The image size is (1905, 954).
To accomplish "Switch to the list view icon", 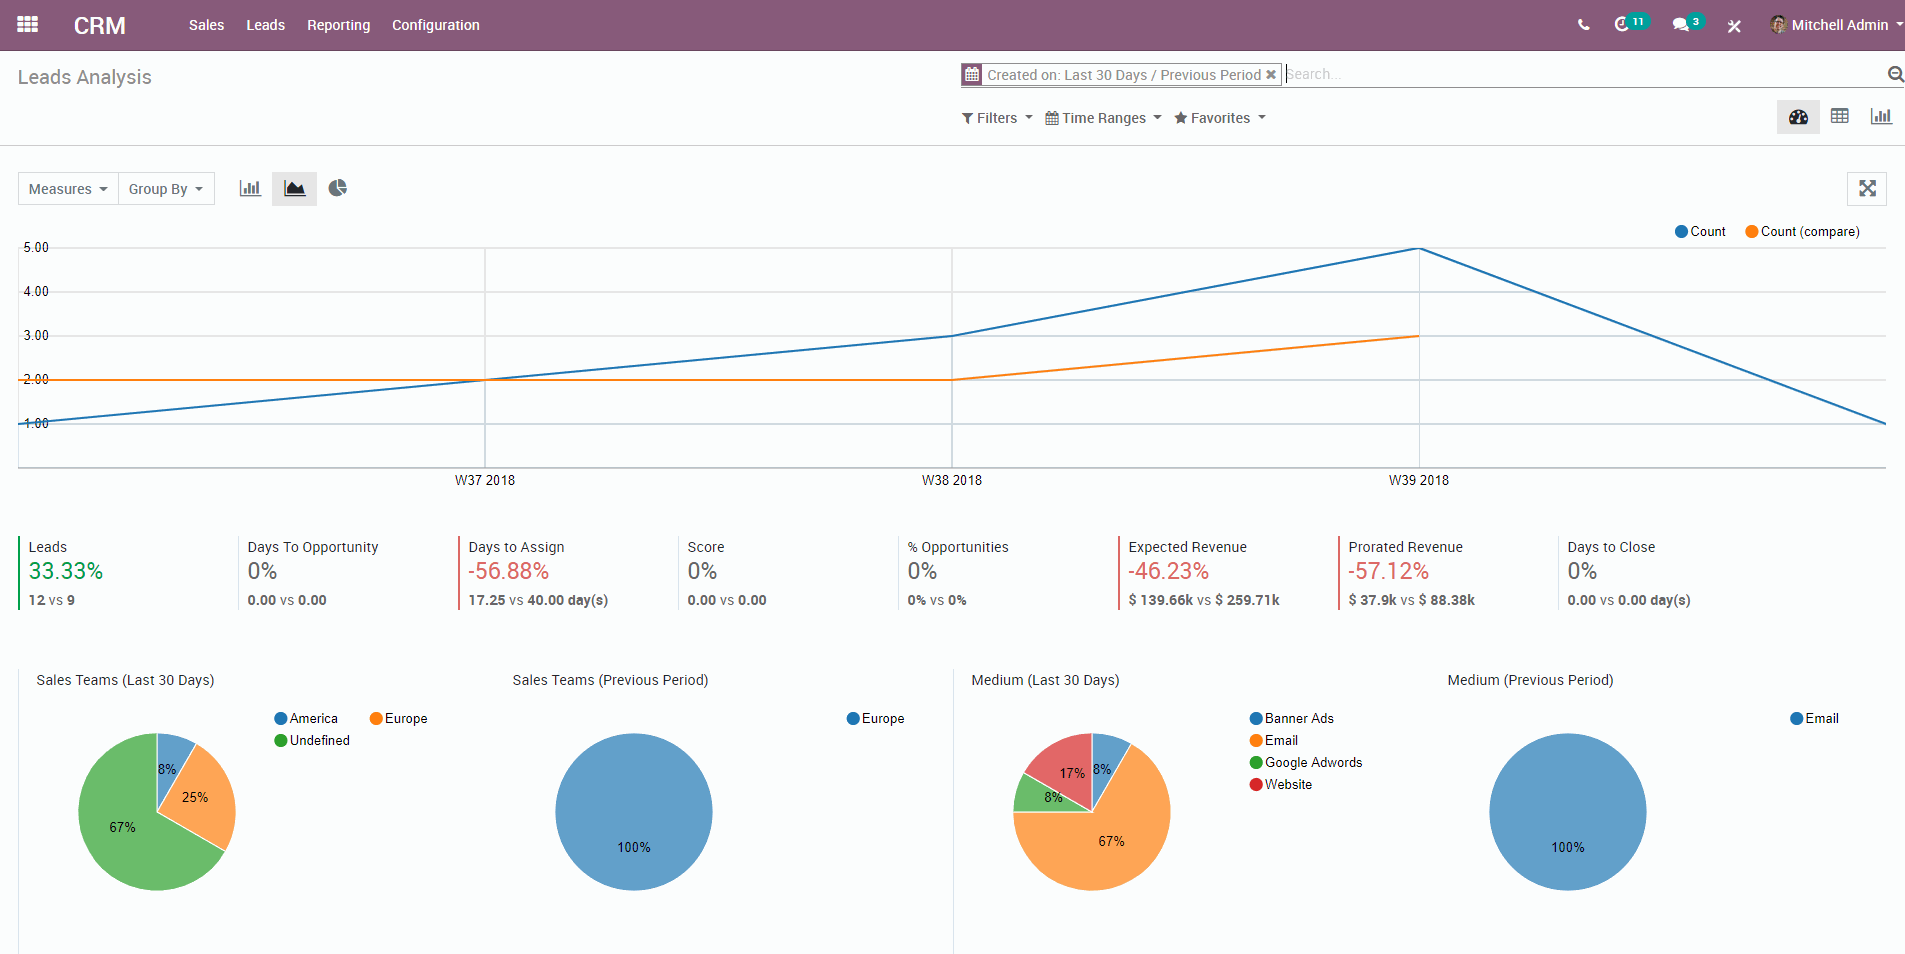I will 1840,116.
